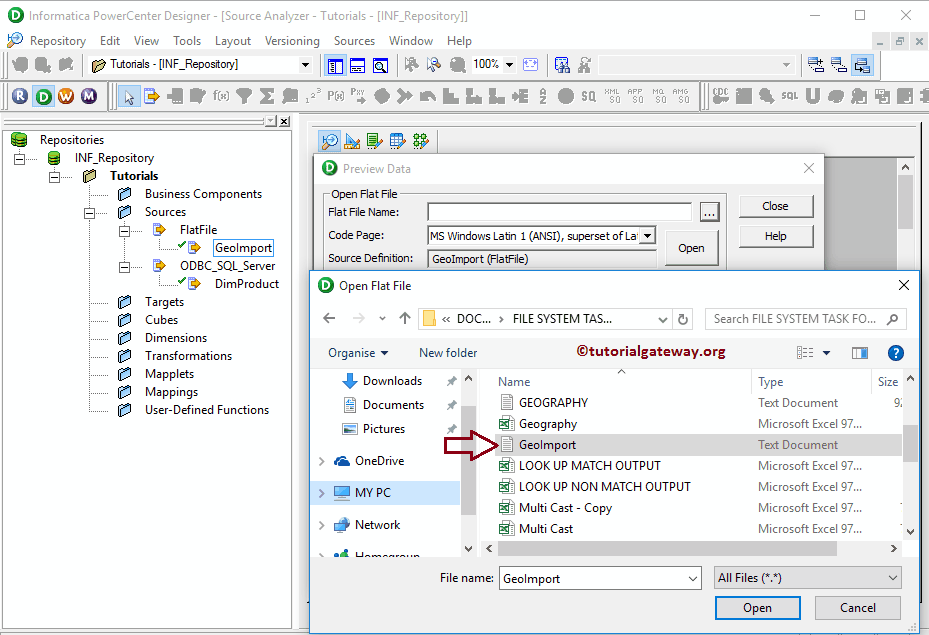The width and height of the screenshot is (929, 635).
Task: Click the Sorter A-Z transformation icon
Action: click(543, 96)
